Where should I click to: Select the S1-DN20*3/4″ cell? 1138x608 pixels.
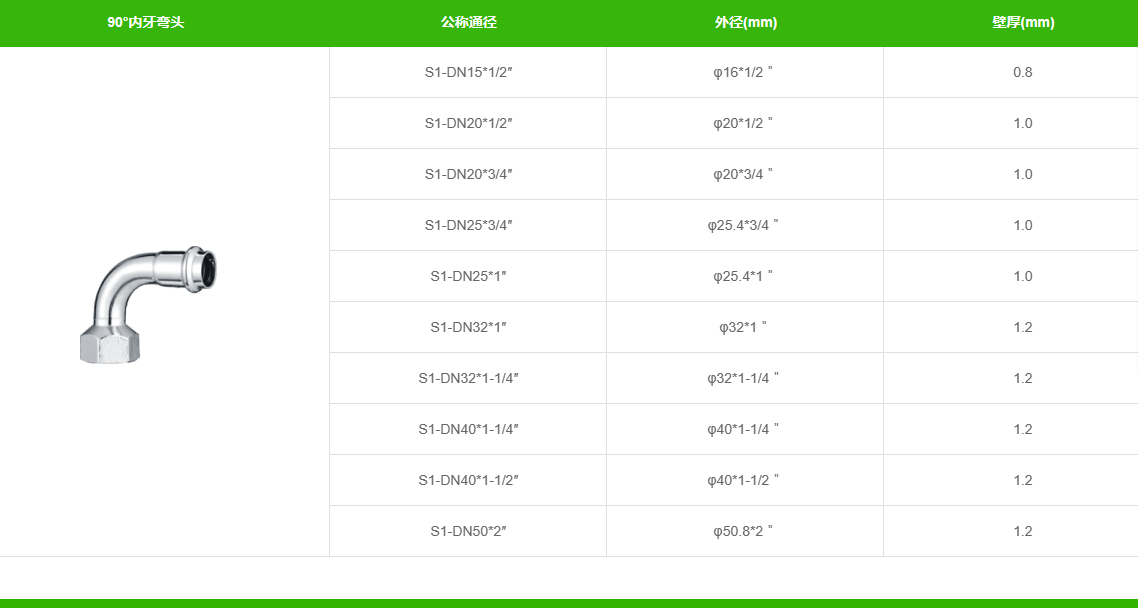click(468, 174)
